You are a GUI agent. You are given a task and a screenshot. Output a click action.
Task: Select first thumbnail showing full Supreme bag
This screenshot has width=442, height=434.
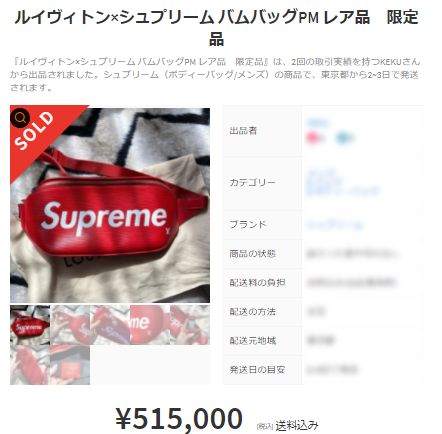[30, 325]
